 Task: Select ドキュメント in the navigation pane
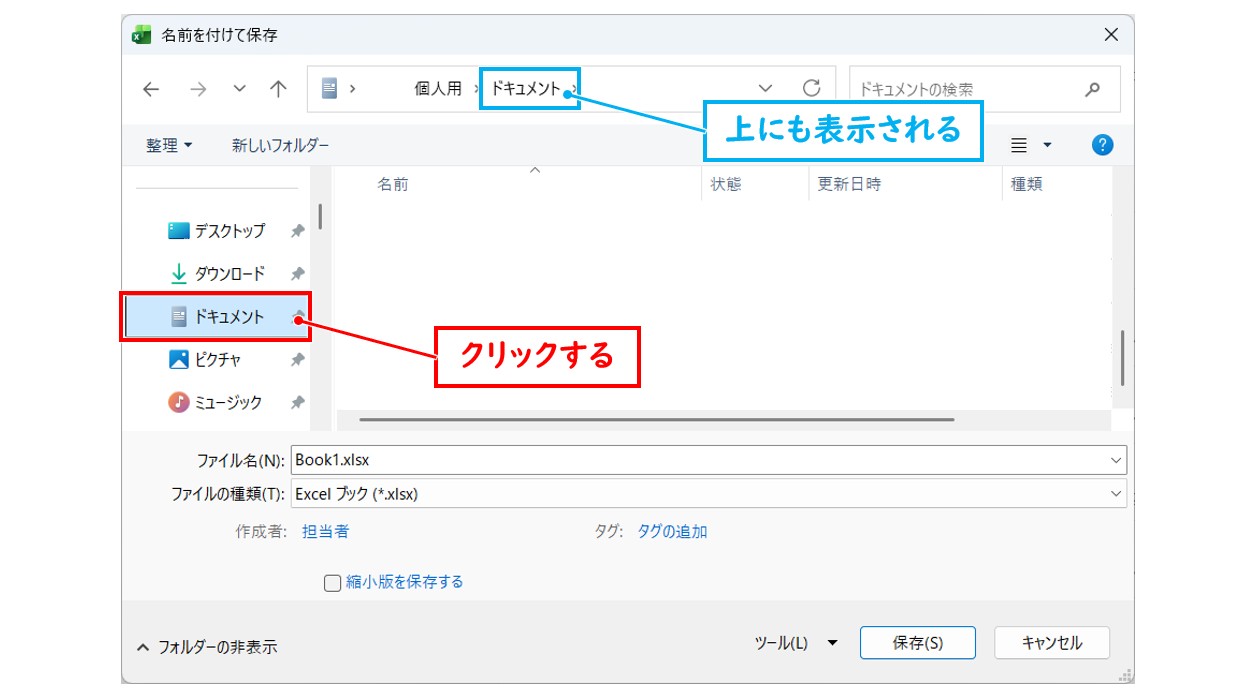tap(228, 316)
